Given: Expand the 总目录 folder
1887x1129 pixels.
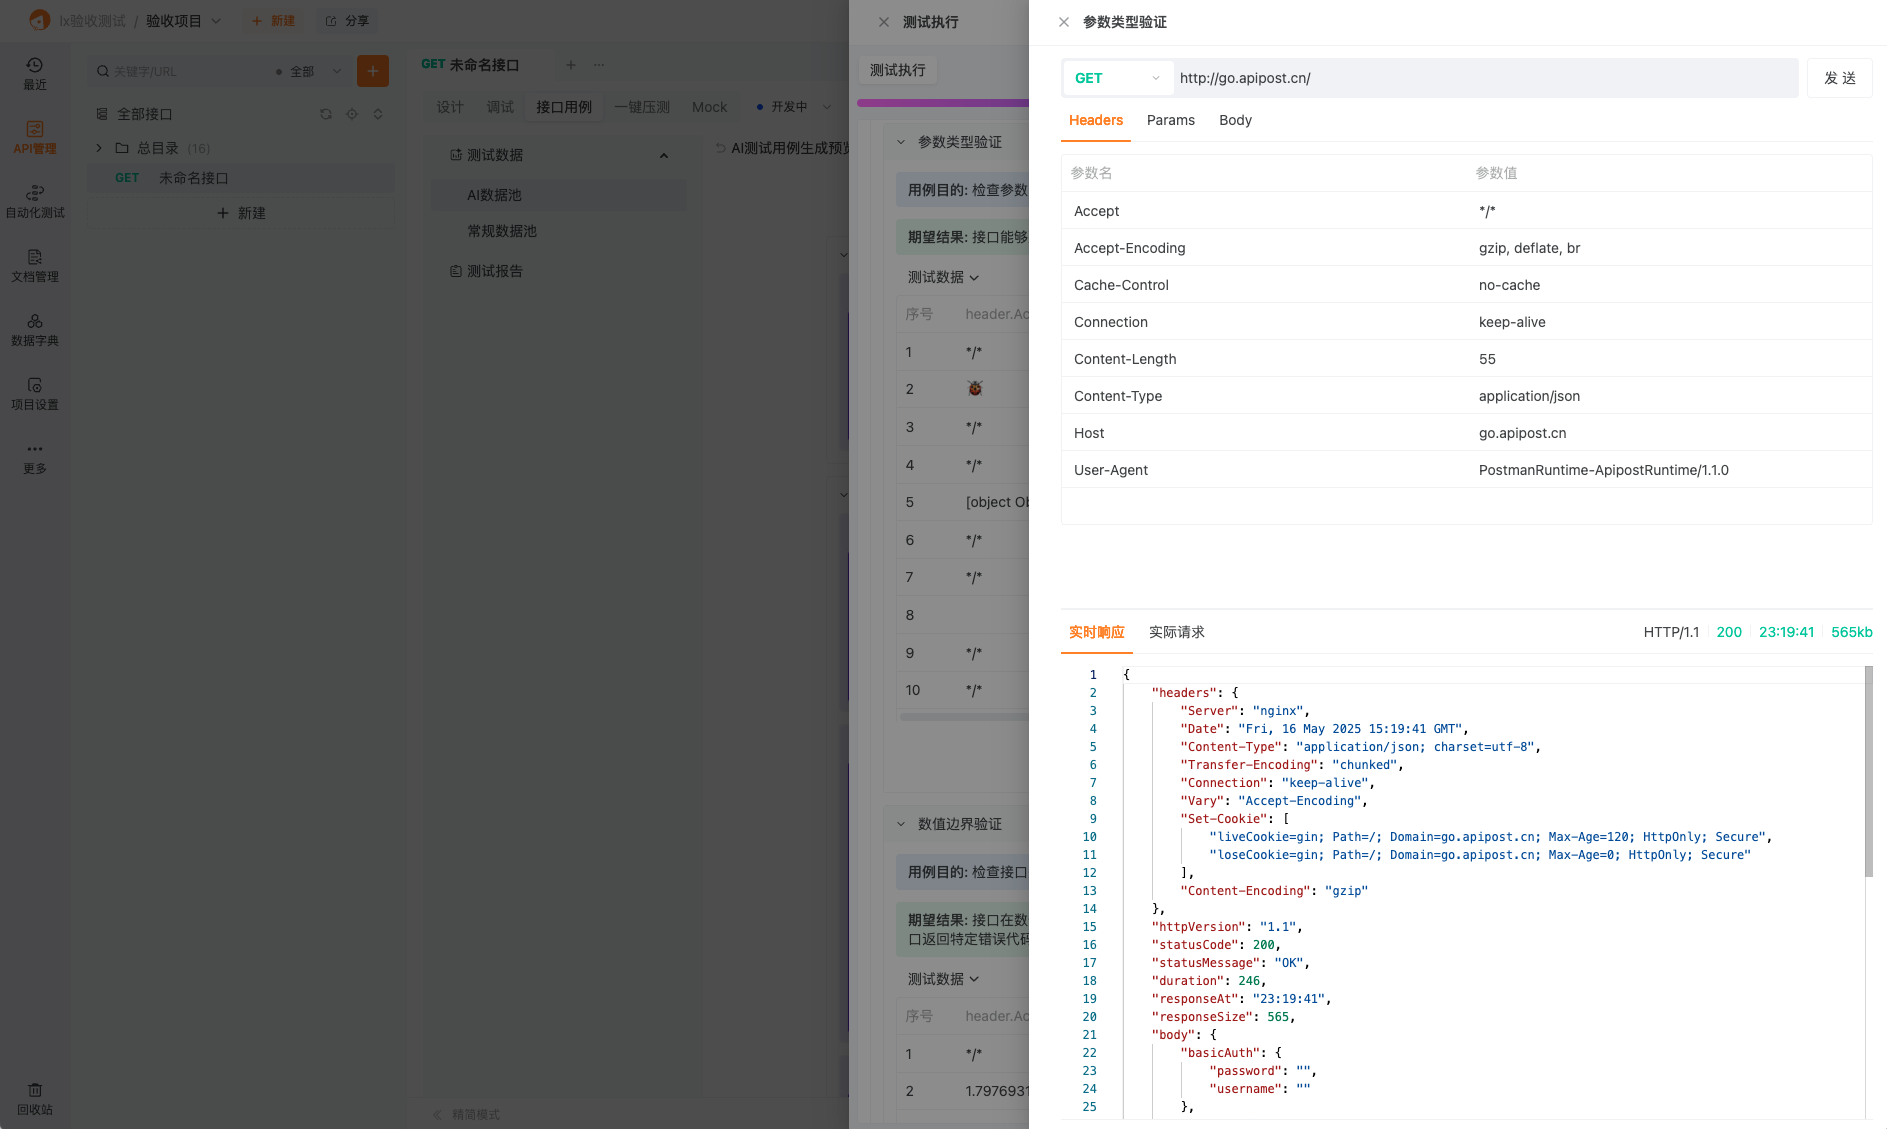Looking at the screenshot, I should click(x=99, y=148).
